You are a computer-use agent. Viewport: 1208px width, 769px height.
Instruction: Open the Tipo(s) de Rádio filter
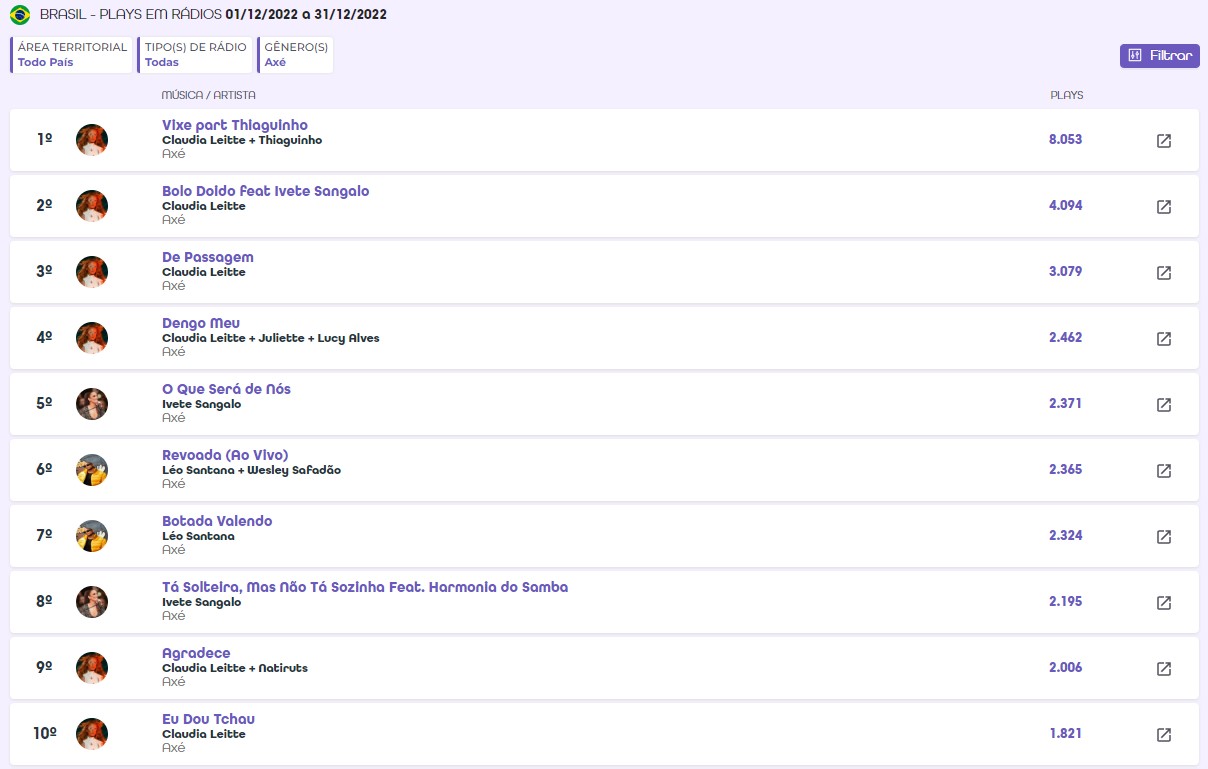point(195,55)
